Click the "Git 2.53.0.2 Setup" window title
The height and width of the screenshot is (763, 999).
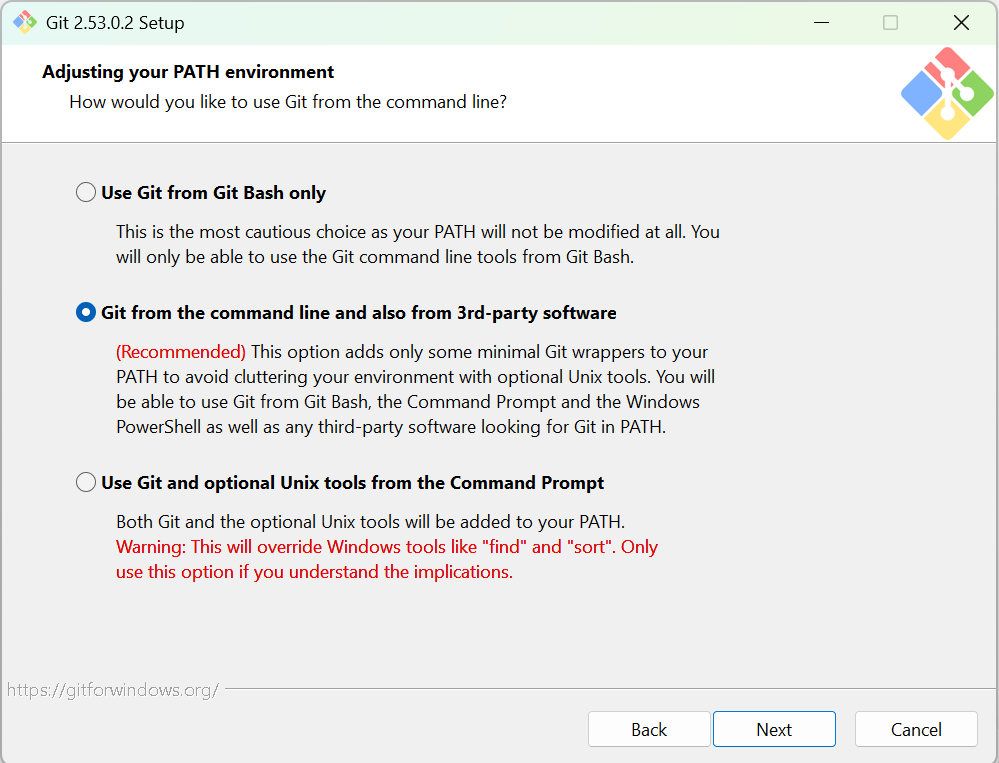point(115,22)
